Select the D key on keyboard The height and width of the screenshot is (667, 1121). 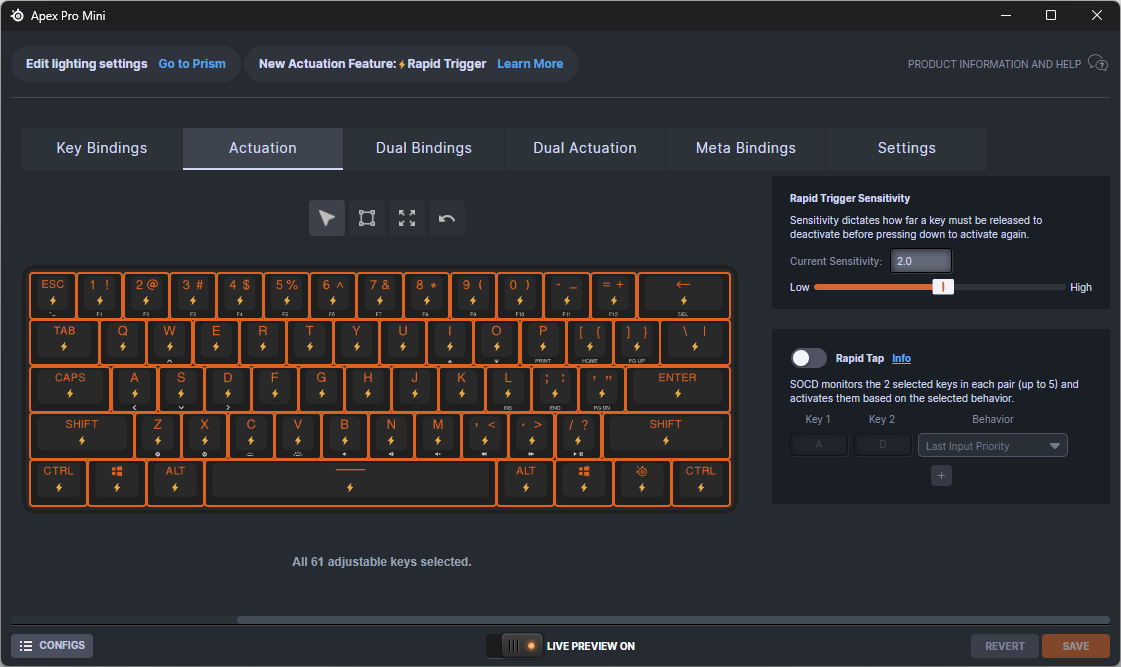point(228,389)
